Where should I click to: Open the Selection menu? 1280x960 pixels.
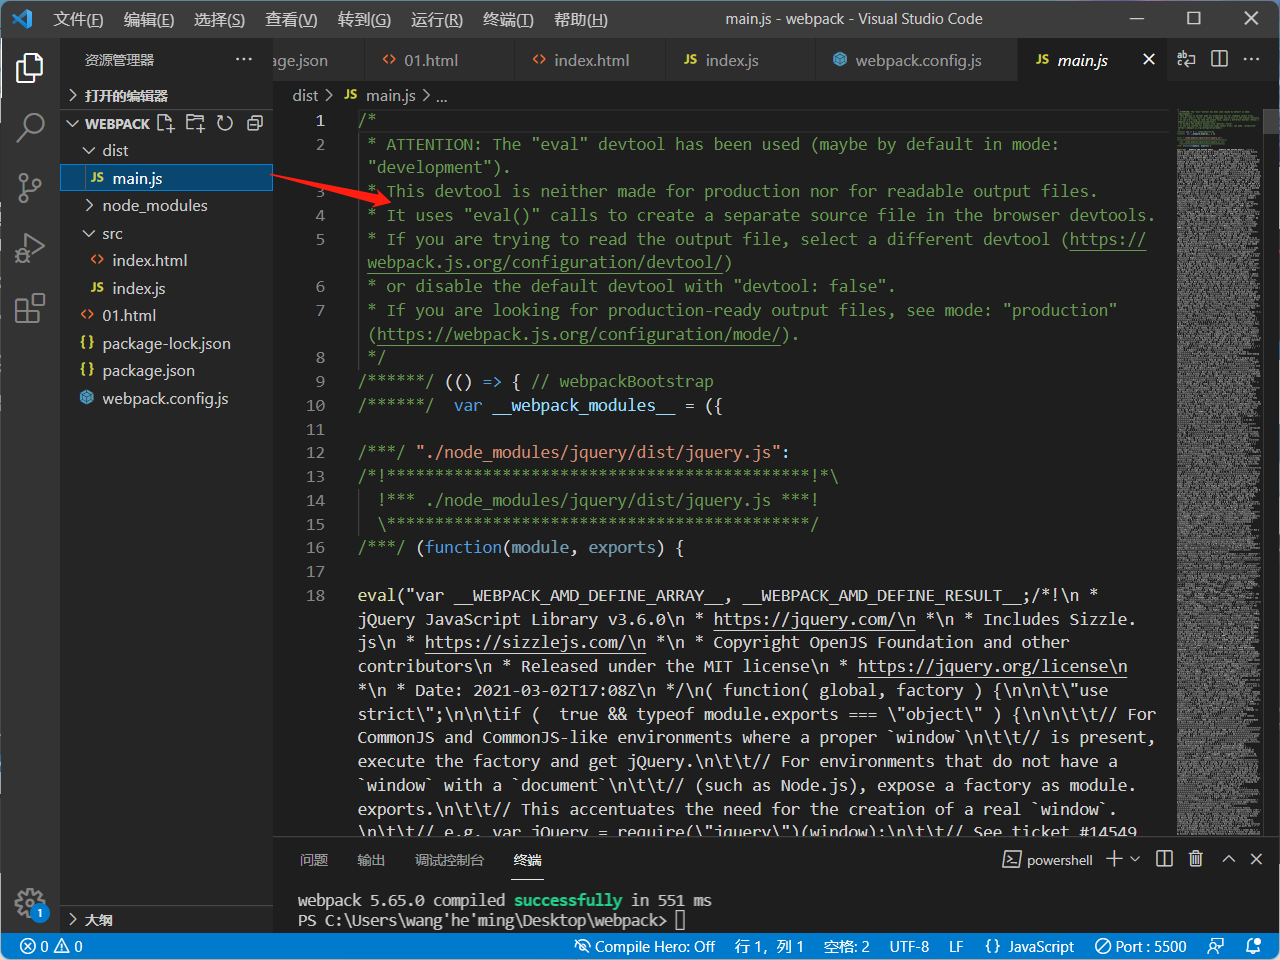click(x=219, y=19)
